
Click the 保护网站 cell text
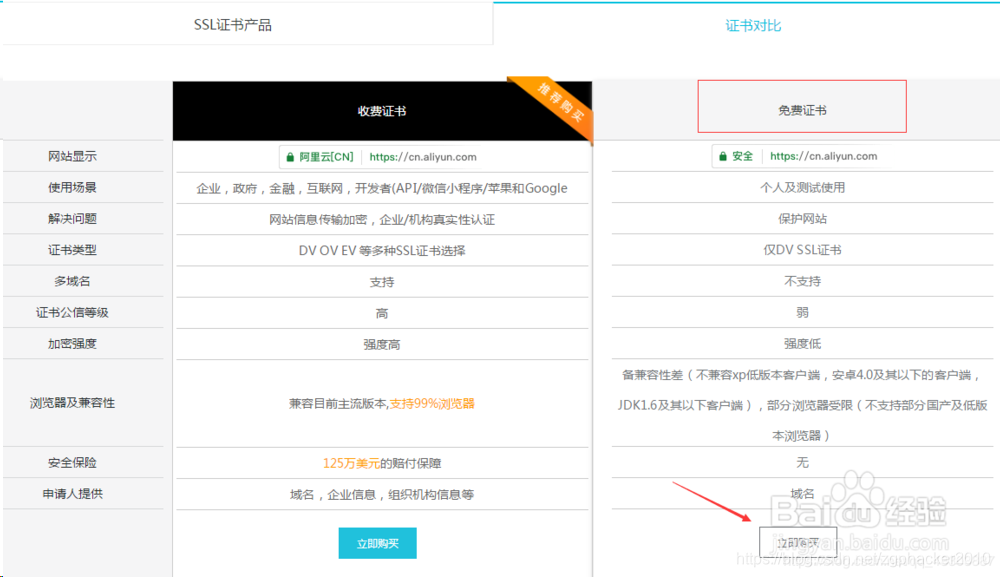tap(802, 219)
